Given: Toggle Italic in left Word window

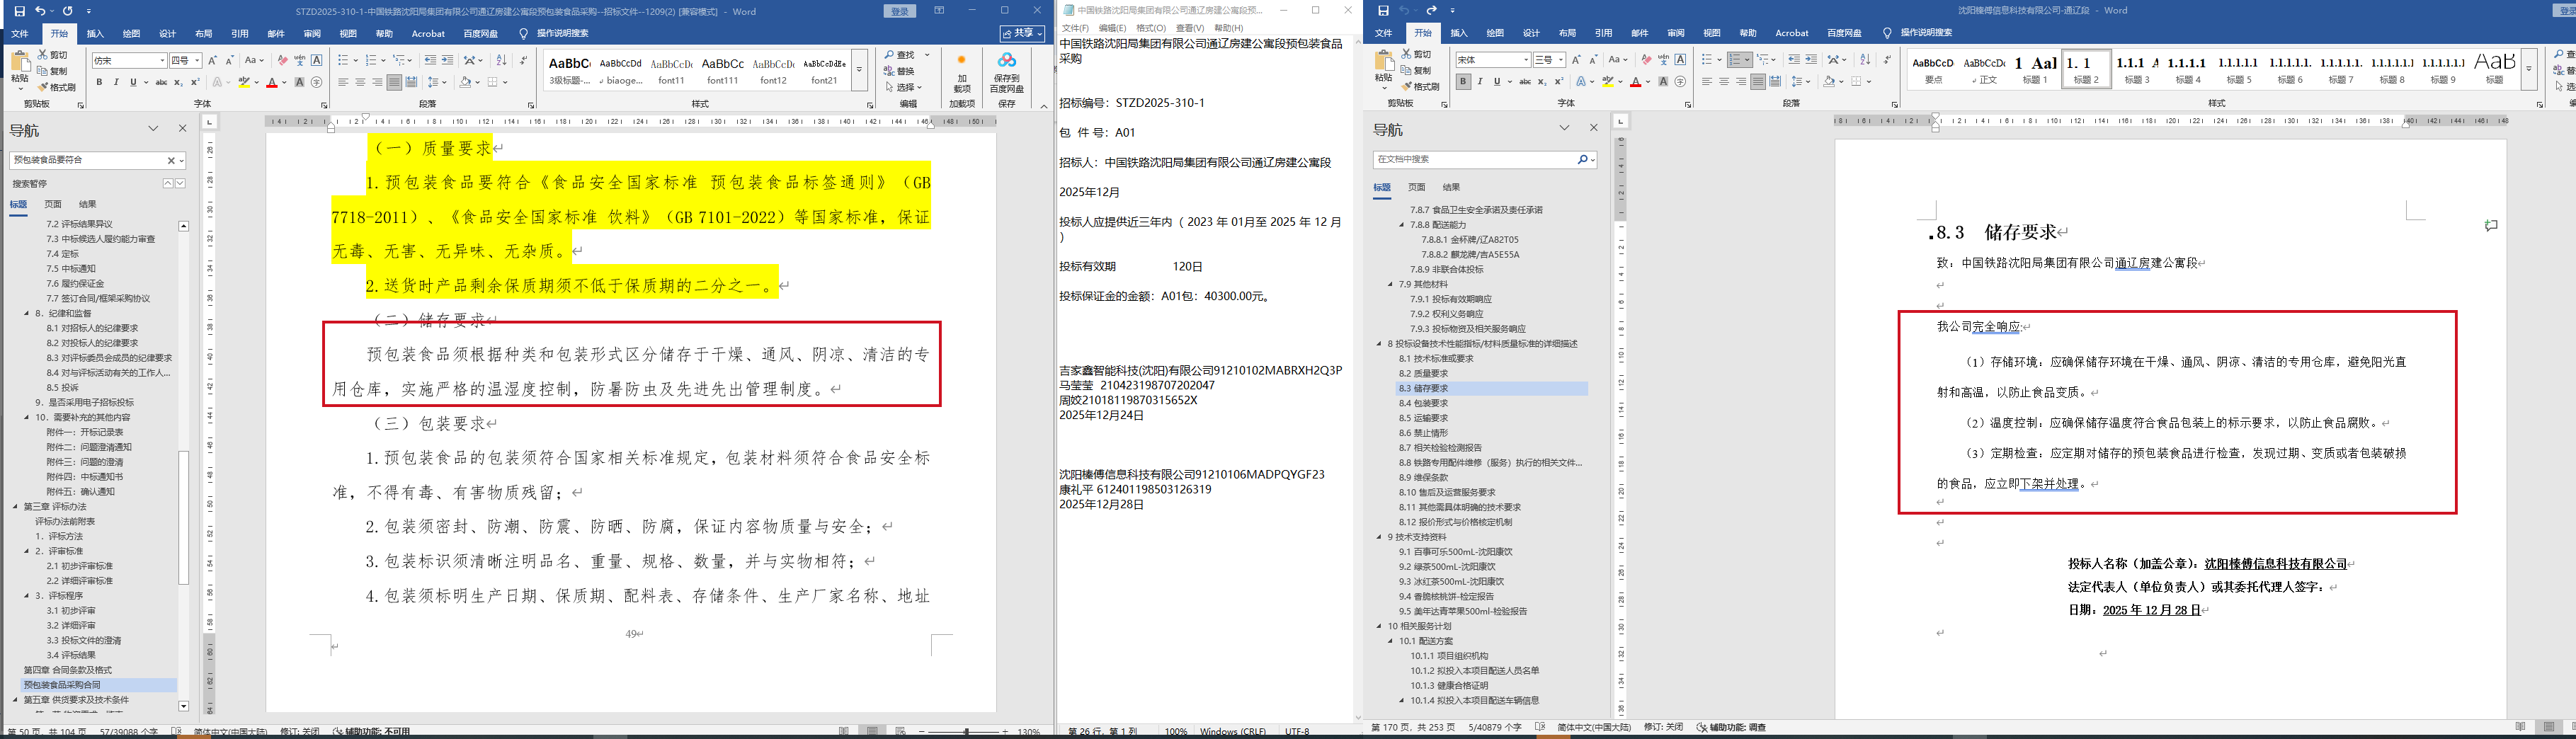Looking at the screenshot, I should tap(116, 82).
